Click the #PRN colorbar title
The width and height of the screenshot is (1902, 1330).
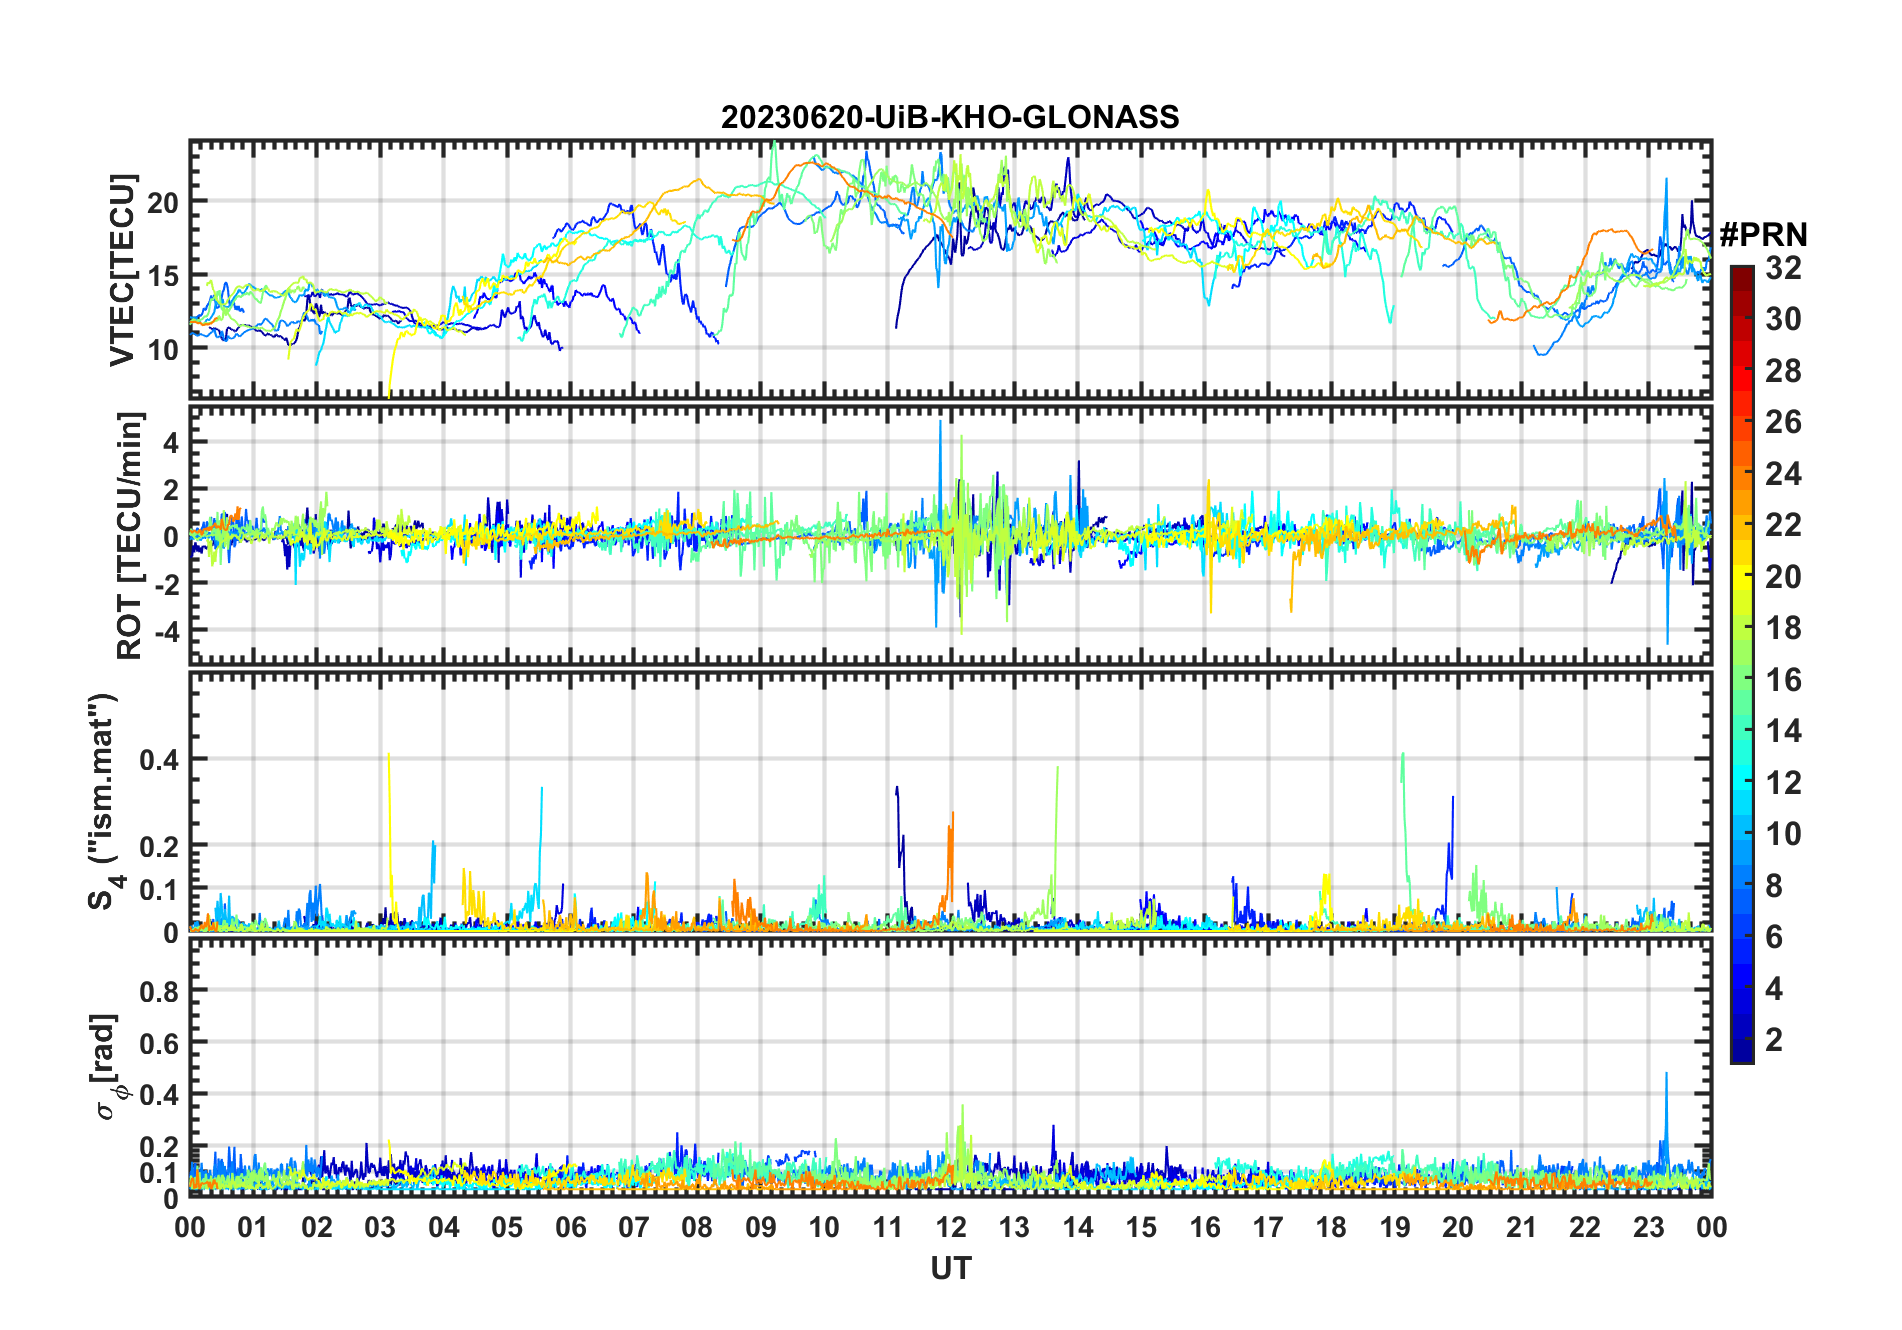[1763, 235]
